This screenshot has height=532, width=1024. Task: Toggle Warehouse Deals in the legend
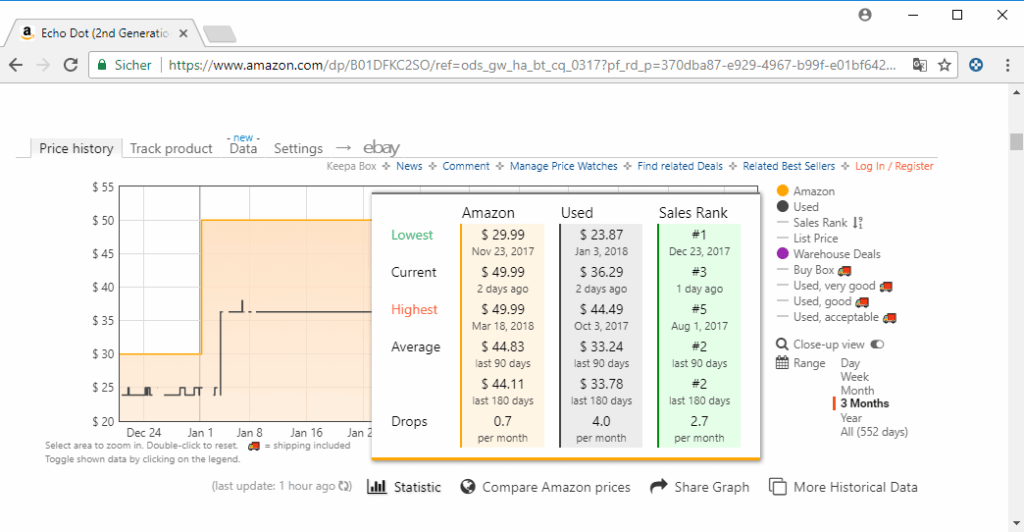pos(837,254)
